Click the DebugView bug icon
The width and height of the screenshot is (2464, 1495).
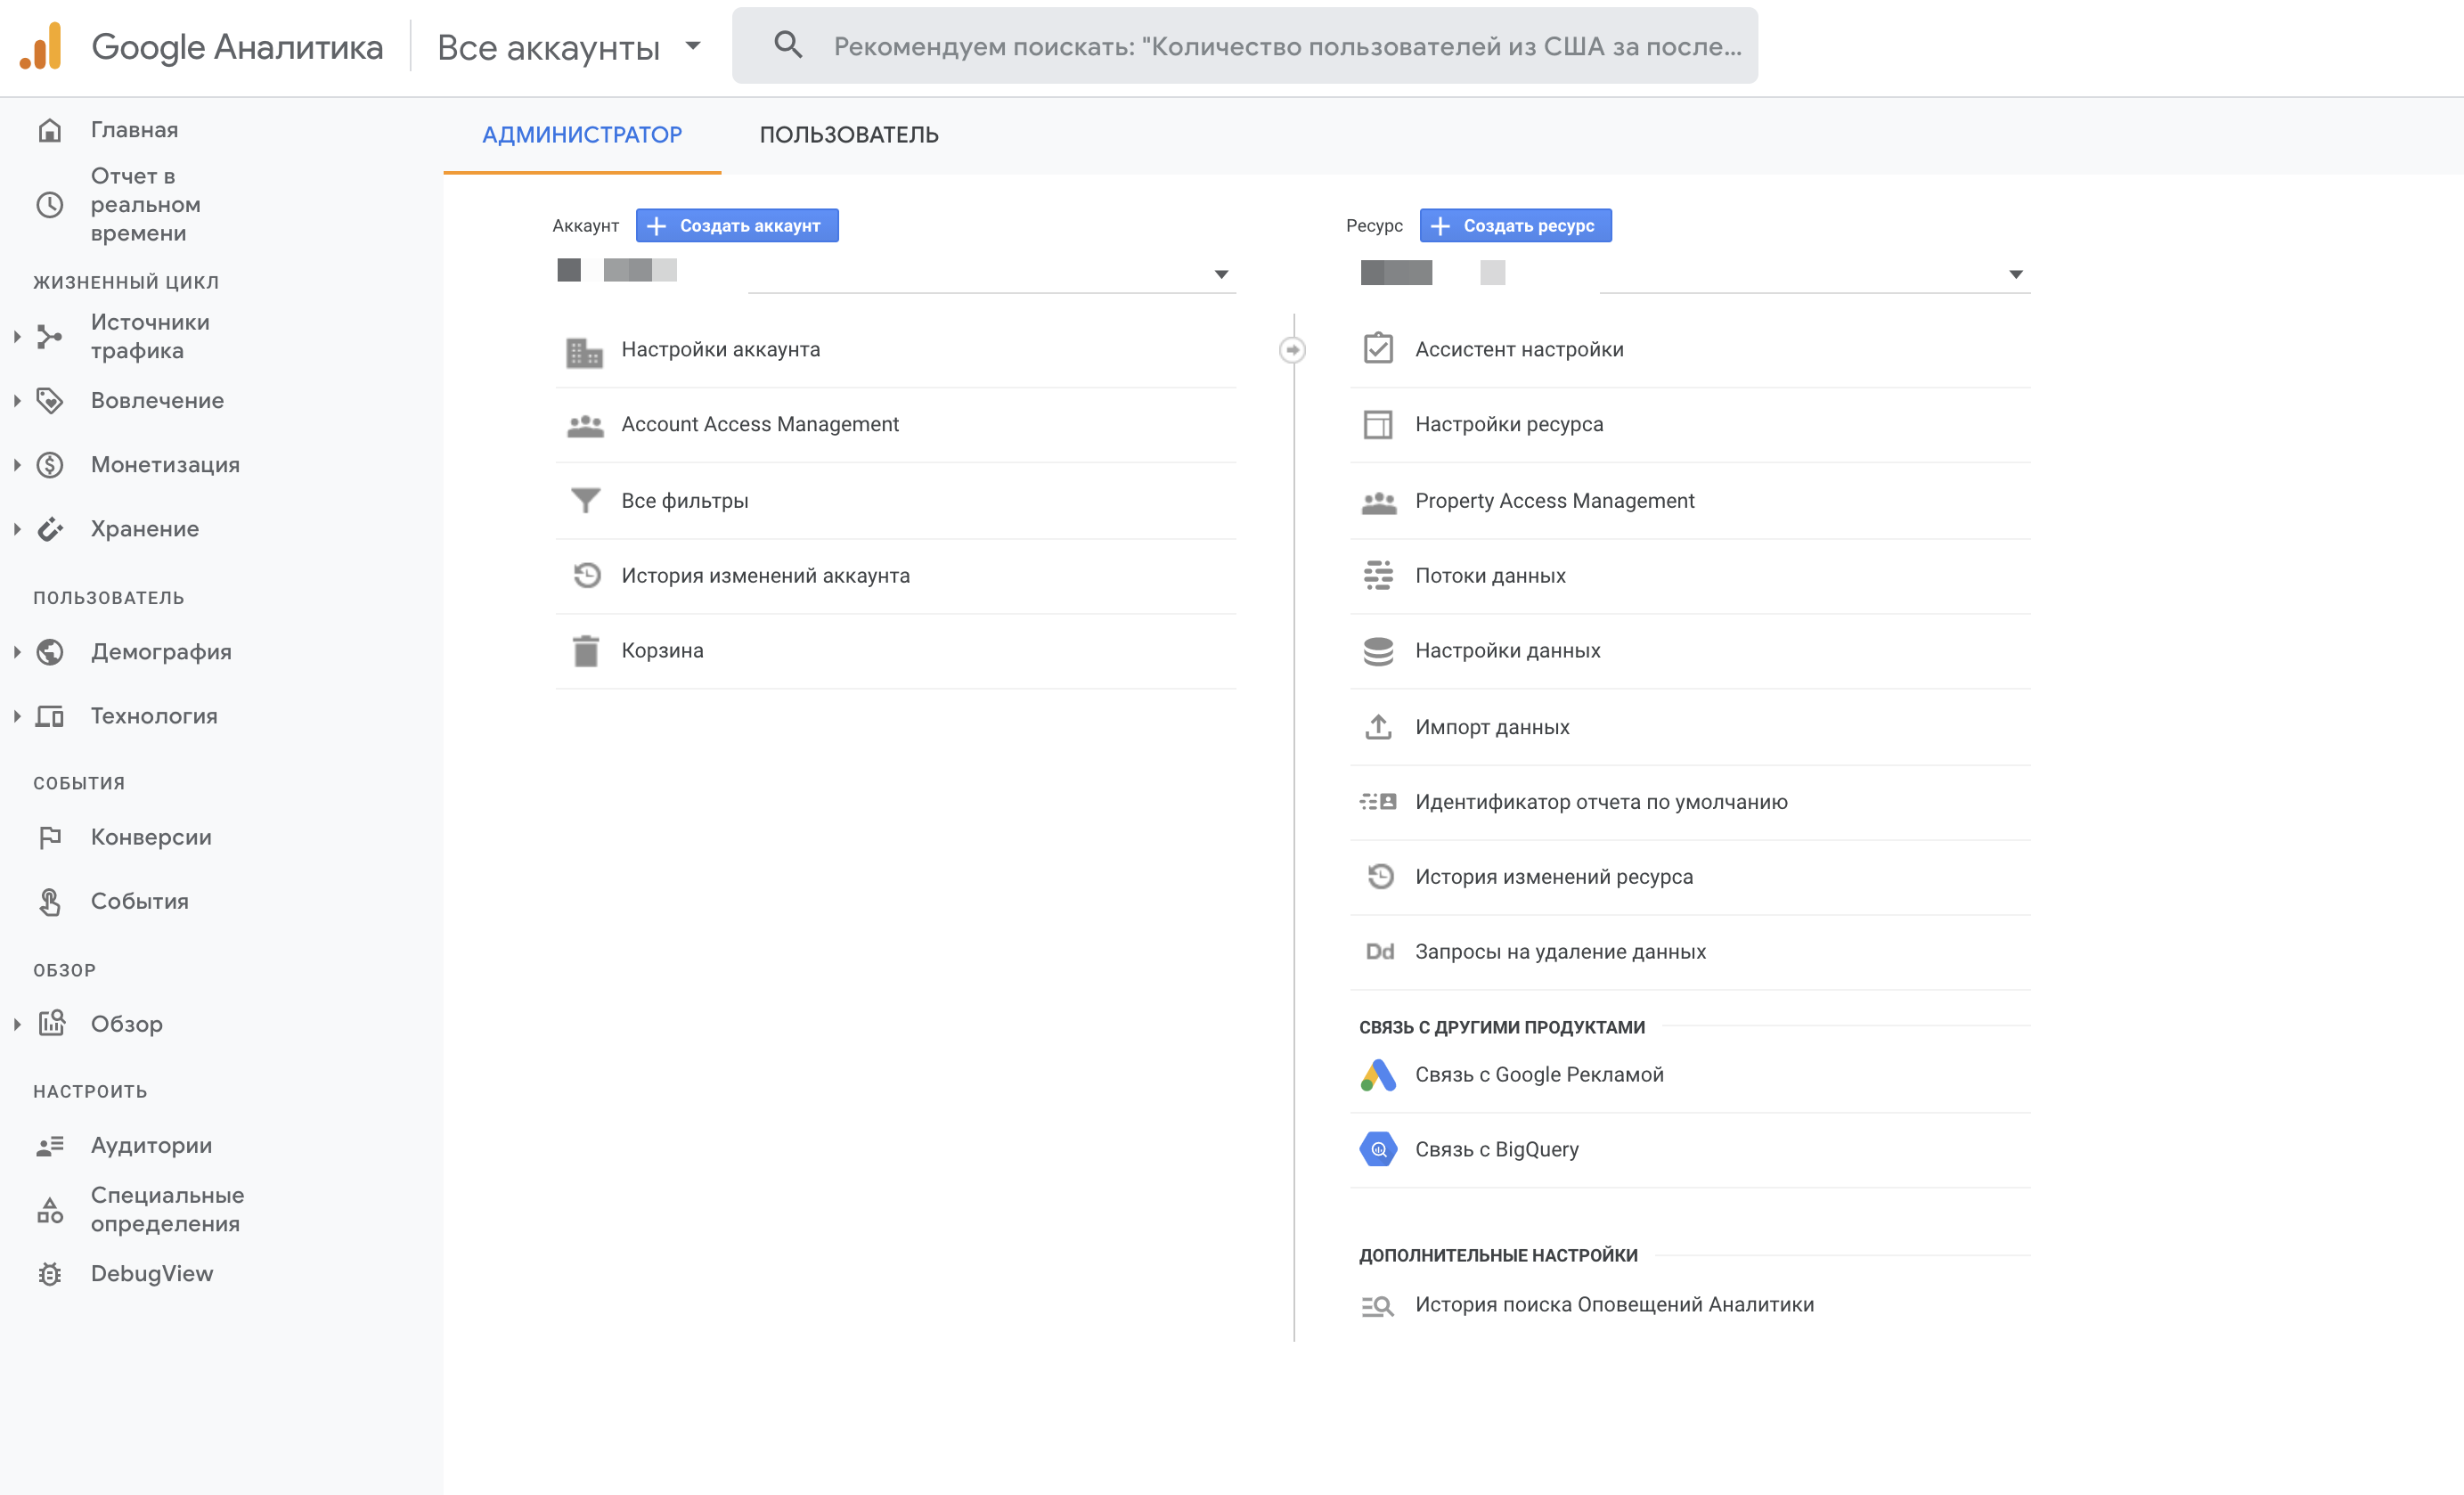point(50,1274)
